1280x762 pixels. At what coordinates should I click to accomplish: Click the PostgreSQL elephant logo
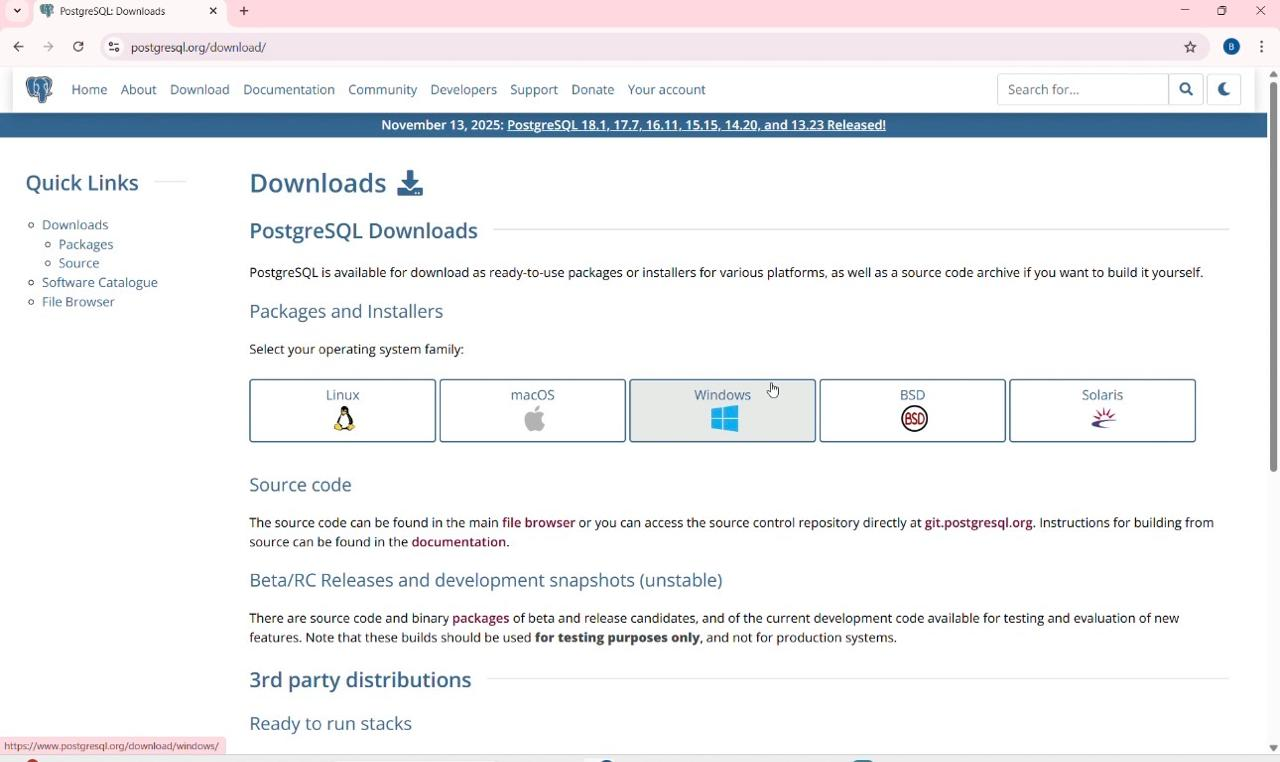39,89
